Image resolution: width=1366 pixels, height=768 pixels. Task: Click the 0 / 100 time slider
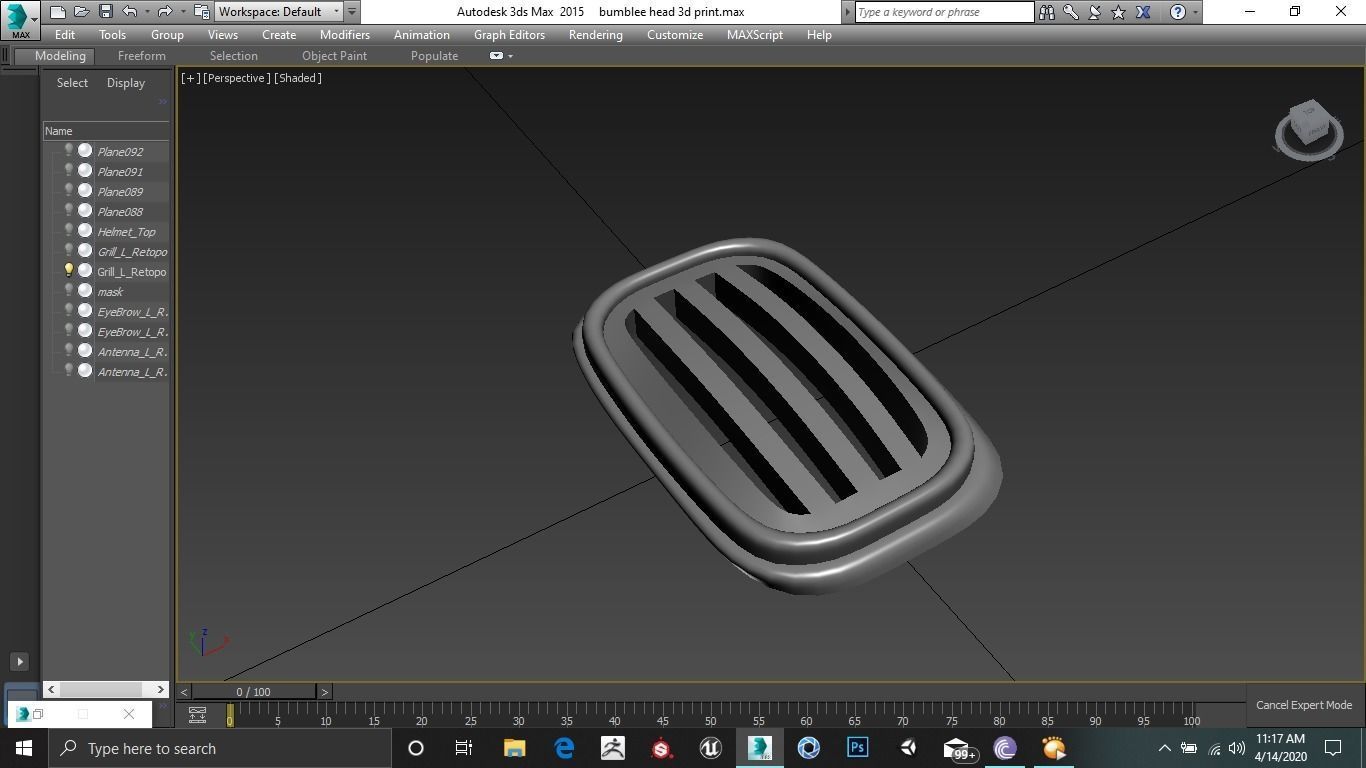click(x=253, y=692)
